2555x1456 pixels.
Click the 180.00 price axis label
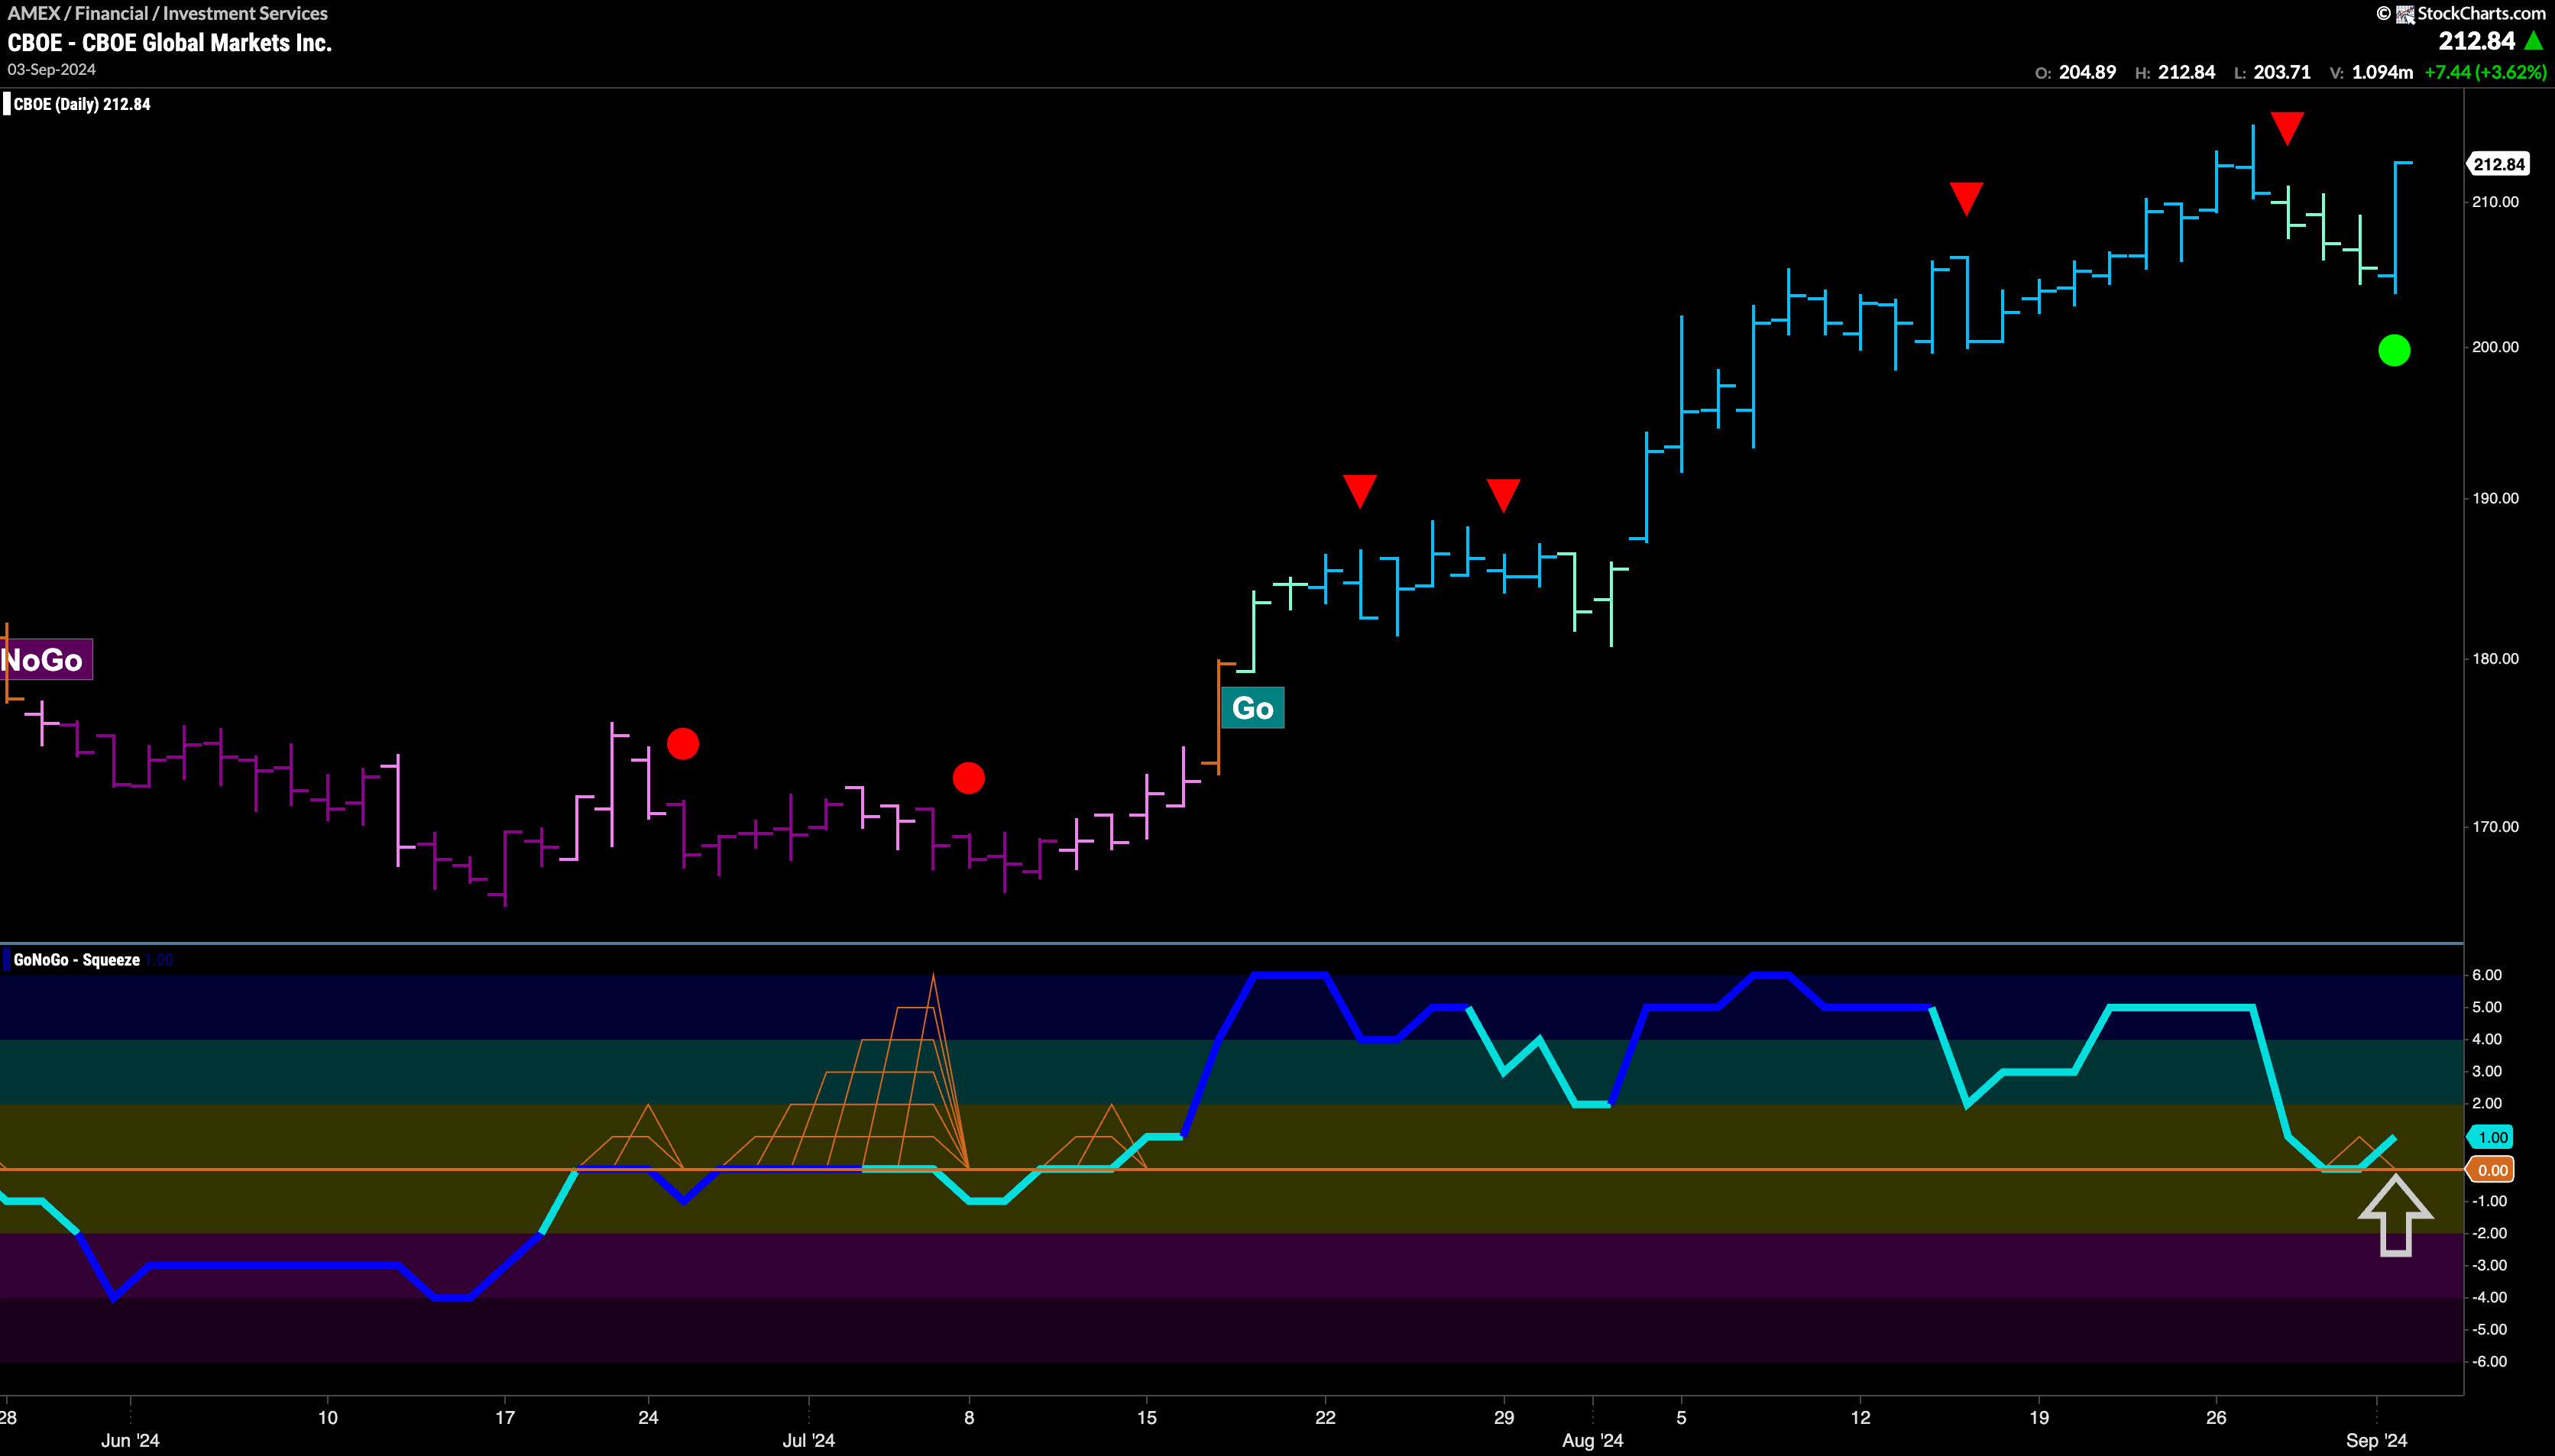tap(2495, 659)
